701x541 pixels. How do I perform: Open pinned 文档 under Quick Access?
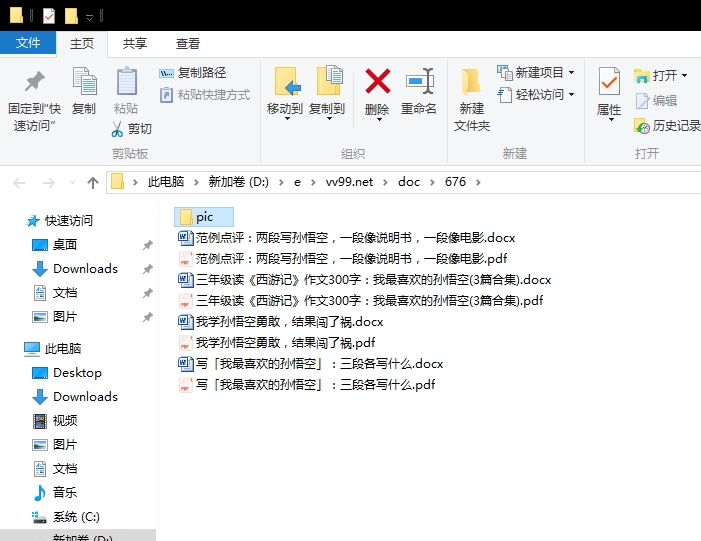55,293
